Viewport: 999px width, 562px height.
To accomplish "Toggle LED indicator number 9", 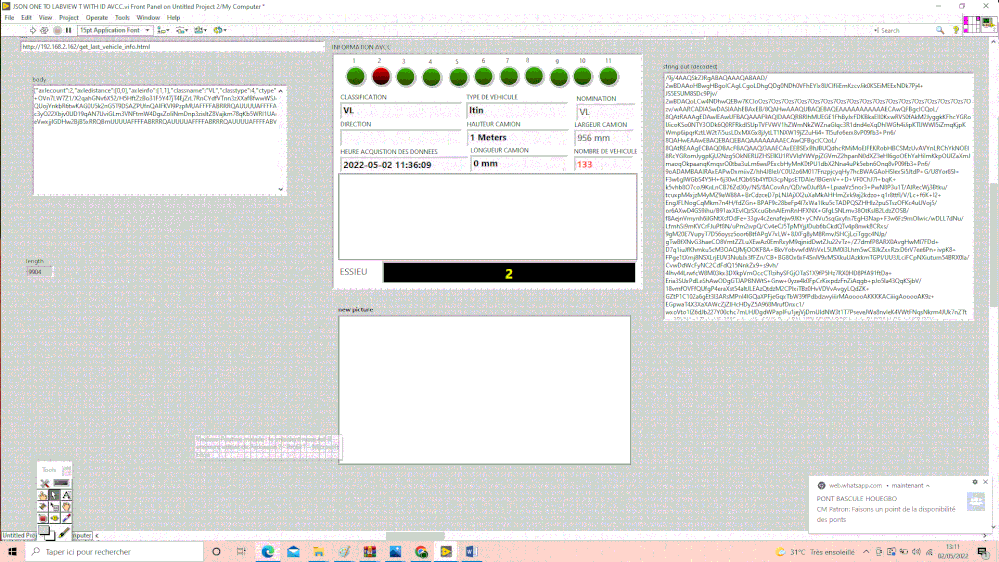I will pos(559,77).
